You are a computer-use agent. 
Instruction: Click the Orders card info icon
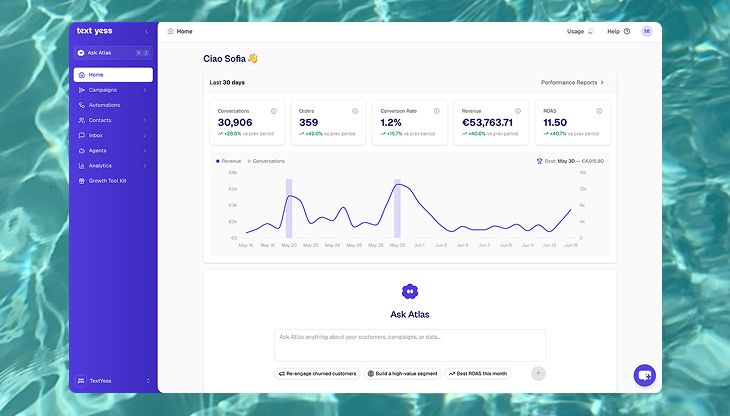tap(355, 111)
